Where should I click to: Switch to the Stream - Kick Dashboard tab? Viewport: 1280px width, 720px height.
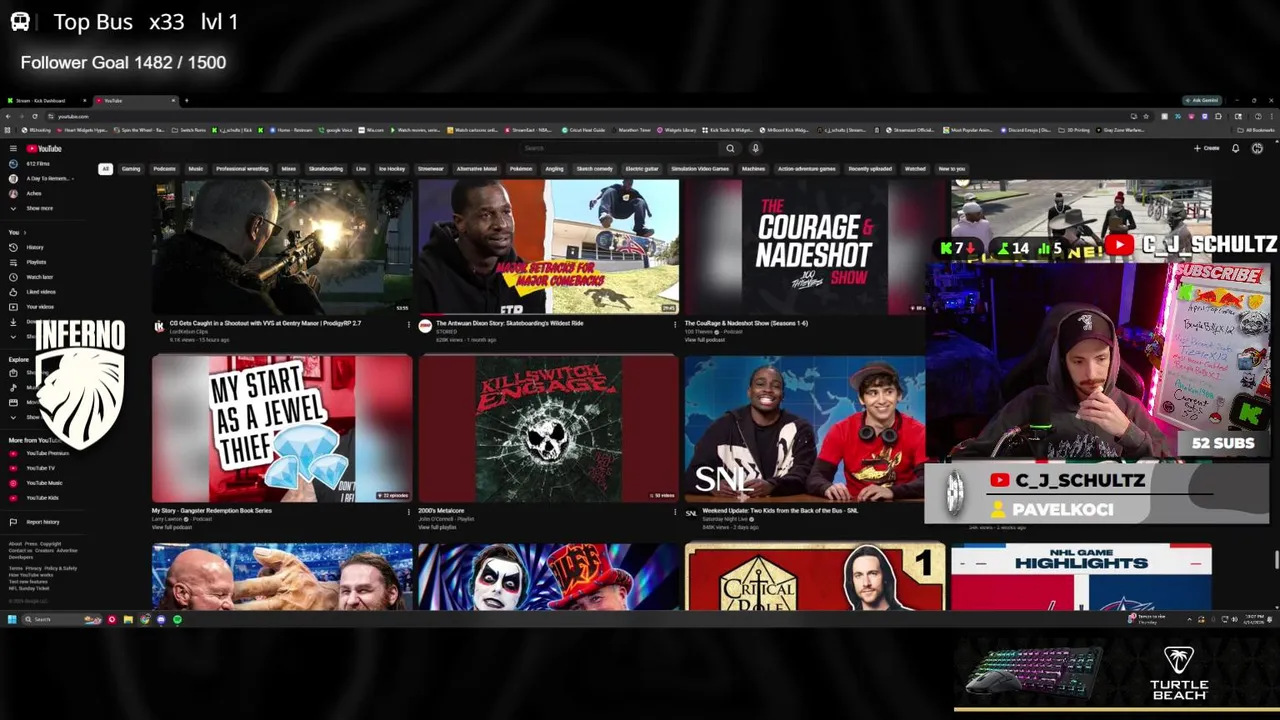point(45,100)
